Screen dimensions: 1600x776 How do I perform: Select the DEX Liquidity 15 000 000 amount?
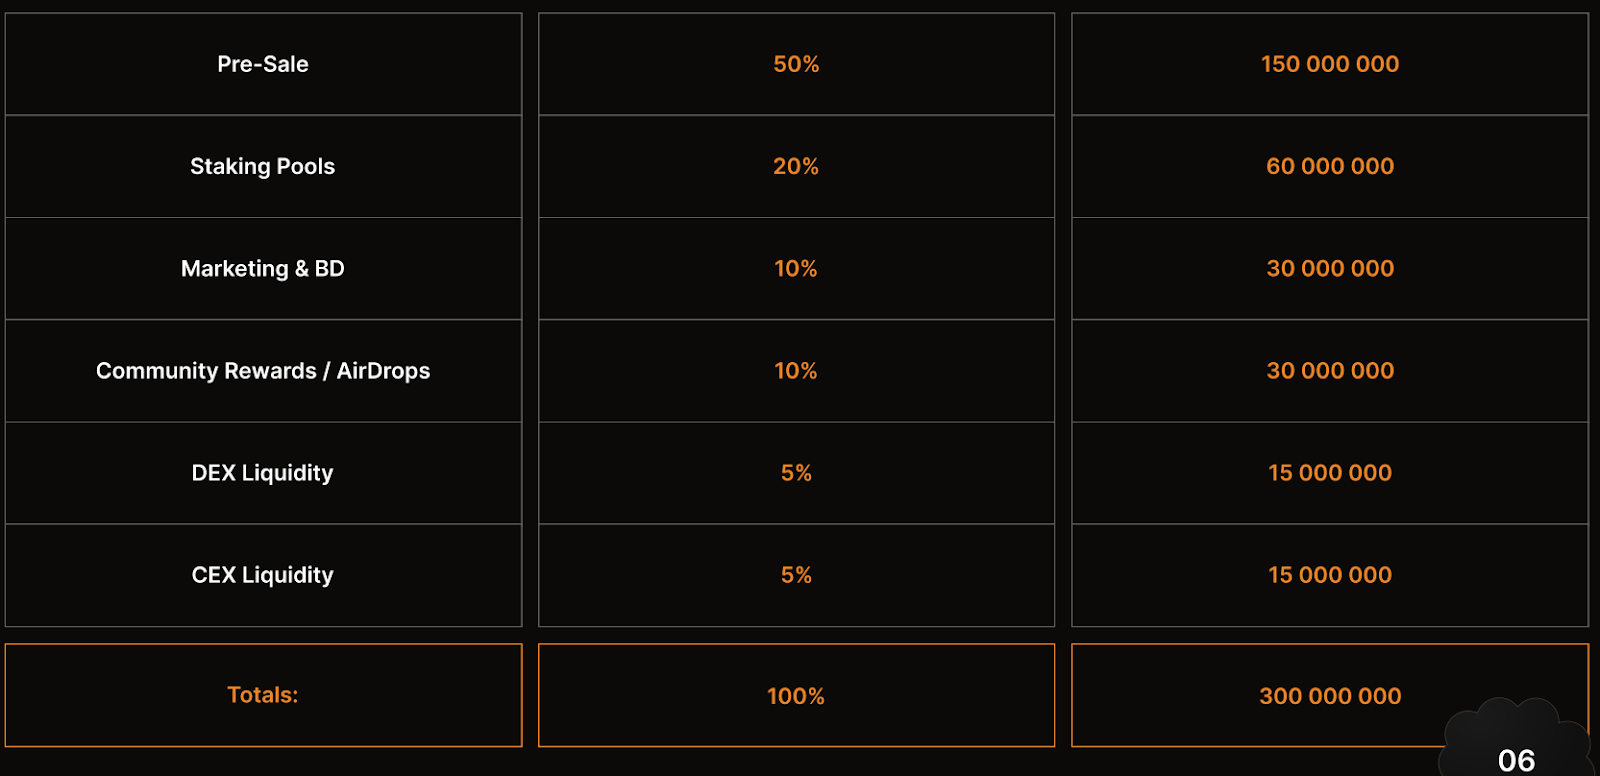[1330, 473]
